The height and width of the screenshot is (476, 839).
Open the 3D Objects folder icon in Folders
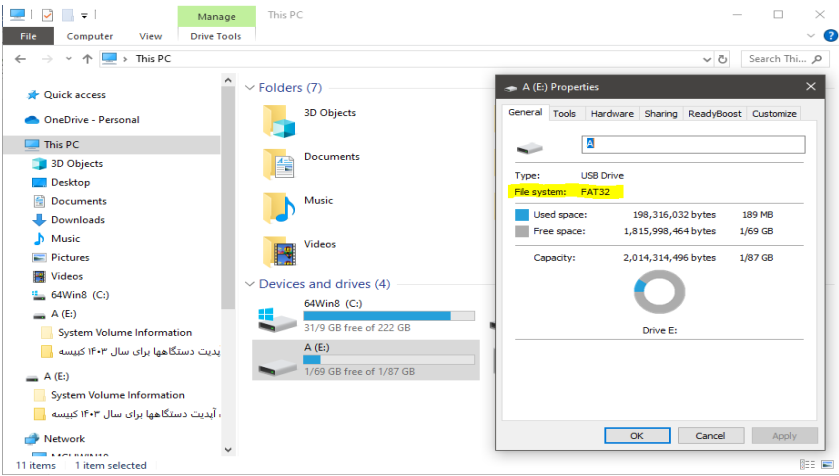click(x=279, y=121)
